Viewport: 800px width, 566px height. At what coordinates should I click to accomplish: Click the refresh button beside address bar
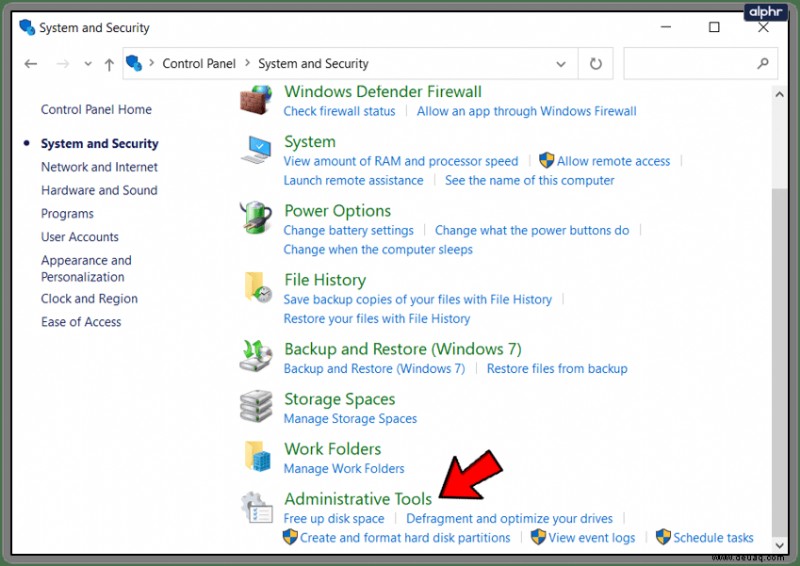[x=595, y=64]
